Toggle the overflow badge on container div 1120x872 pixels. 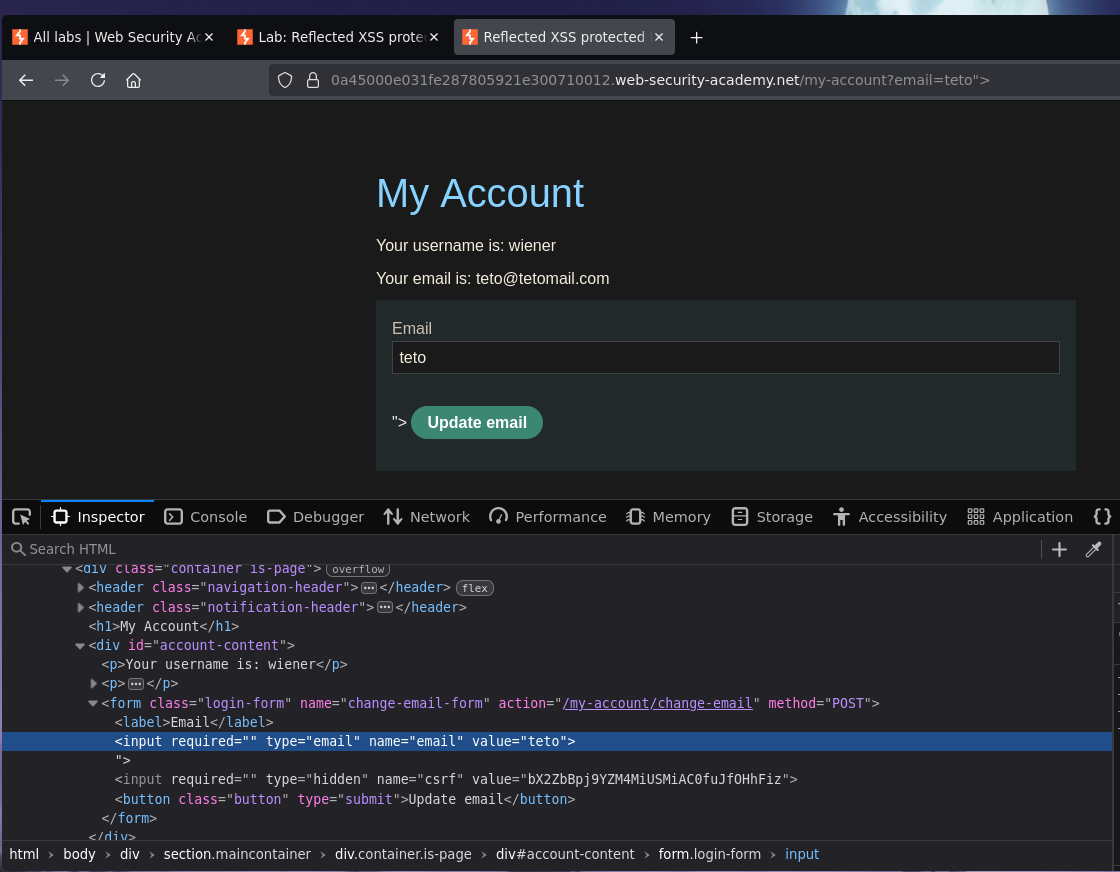pyautogui.click(x=358, y=569)
